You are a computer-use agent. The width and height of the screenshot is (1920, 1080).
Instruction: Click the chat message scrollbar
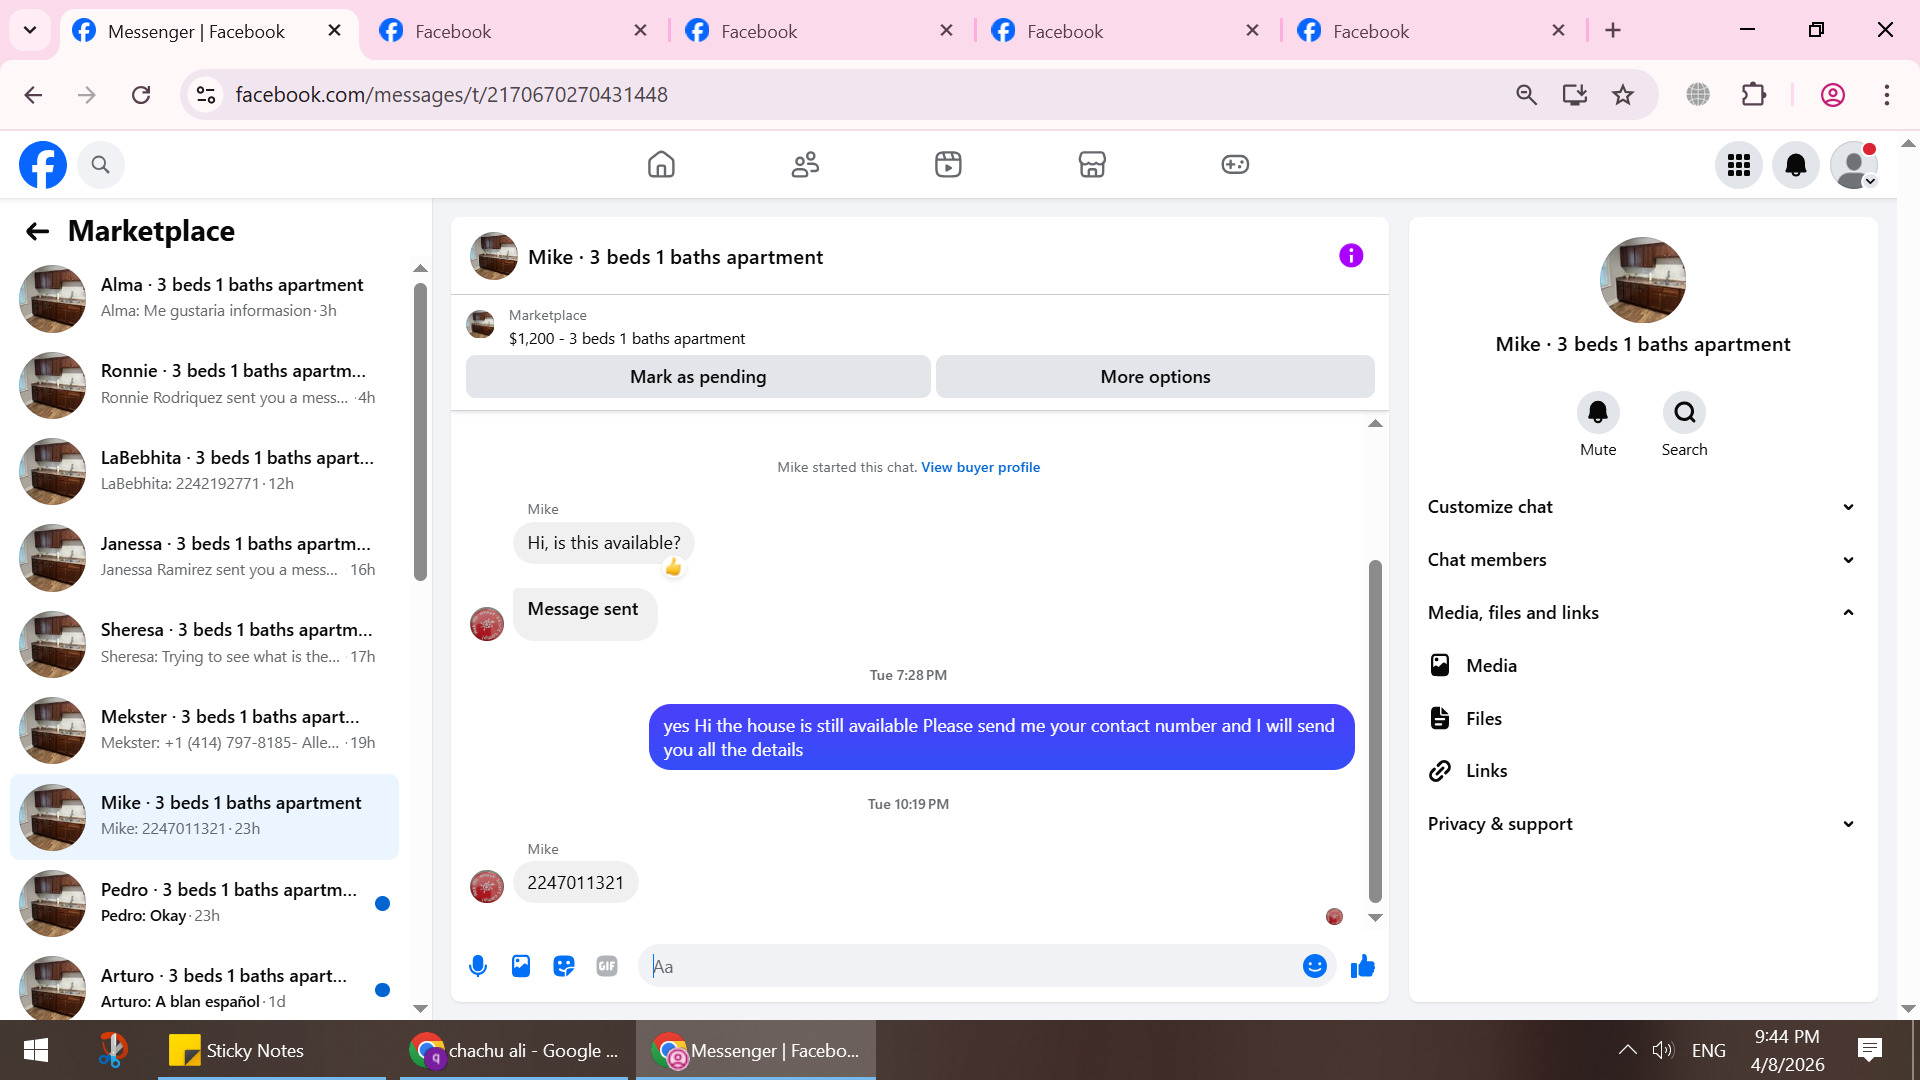pyautogui.click(x=1375, y=730)
